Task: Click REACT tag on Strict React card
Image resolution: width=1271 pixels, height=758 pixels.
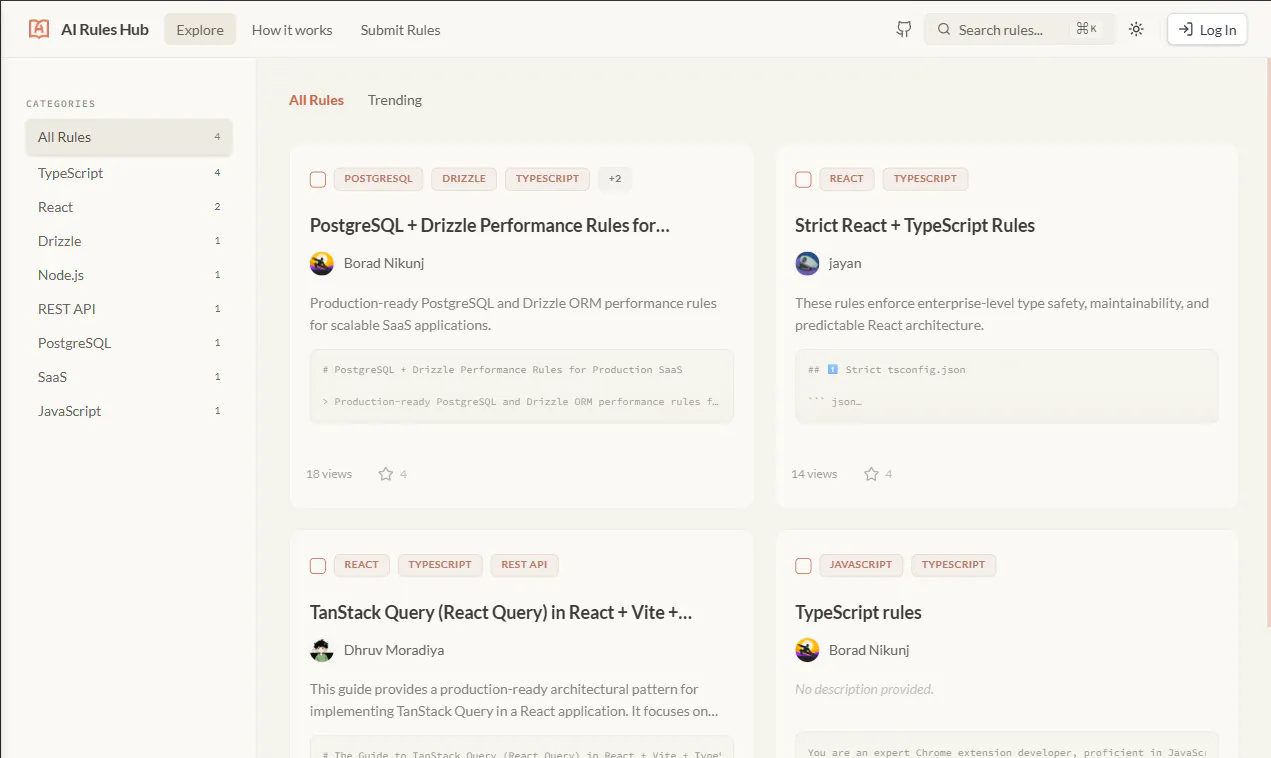Action: [846, 179]
